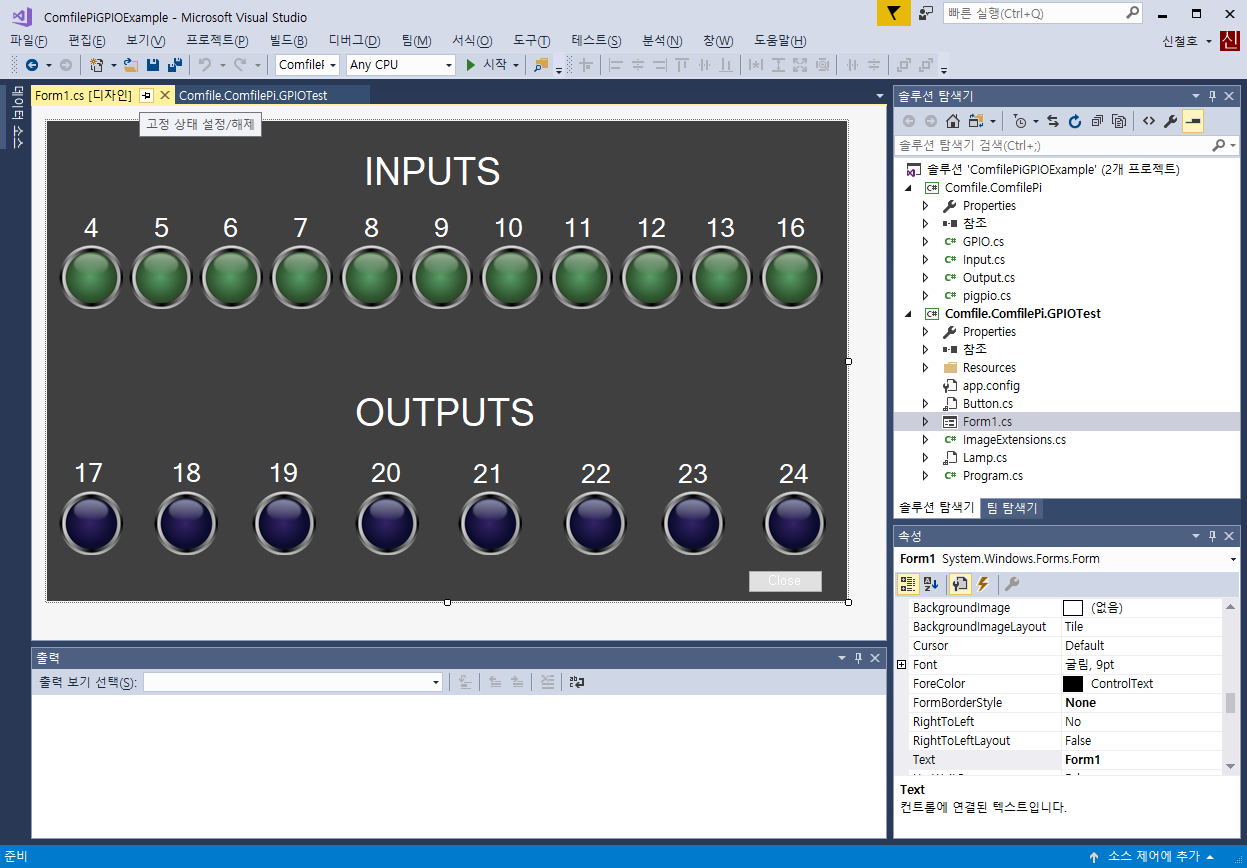Switch to the 팀 탐색기 tab
Viewport: 1247px width, 868px height.
pos(1012,508)
